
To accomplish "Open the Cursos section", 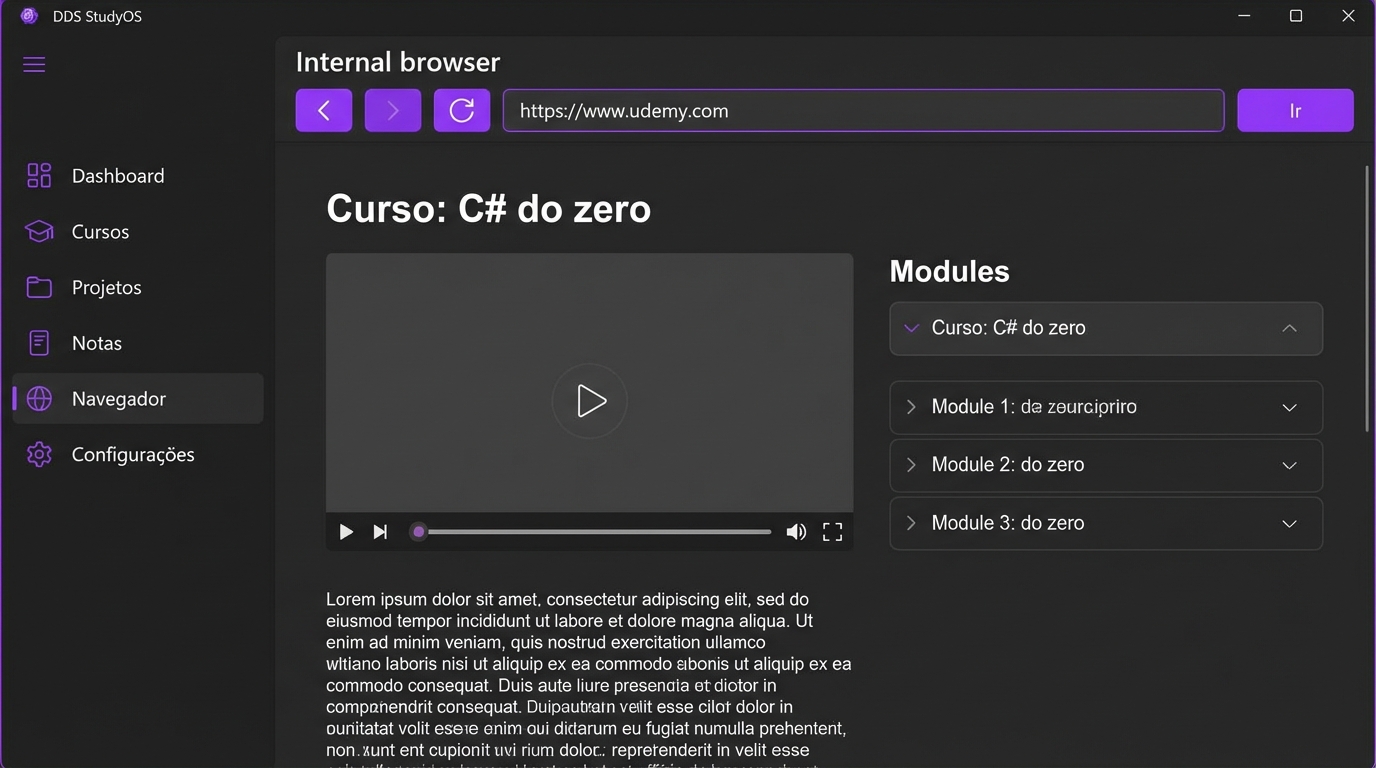I will tap(100, 232).
